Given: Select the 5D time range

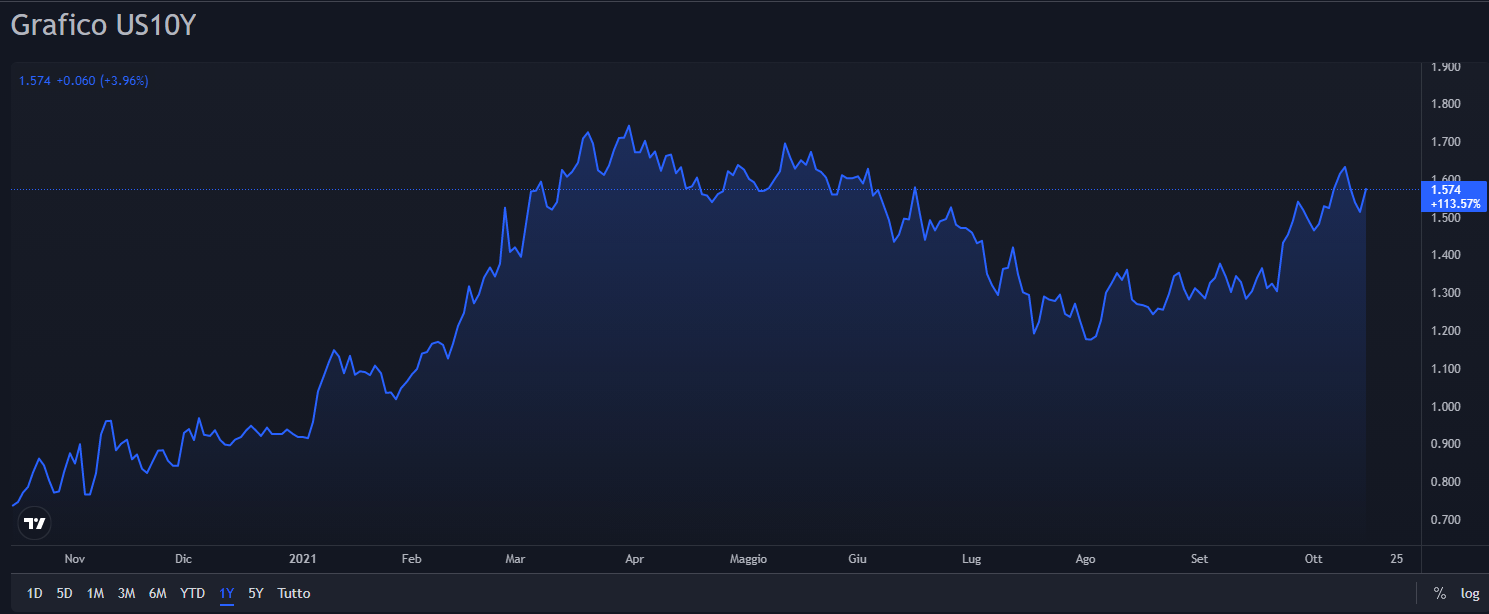Looking at the screenshot, I should click(x=65, y=593).
